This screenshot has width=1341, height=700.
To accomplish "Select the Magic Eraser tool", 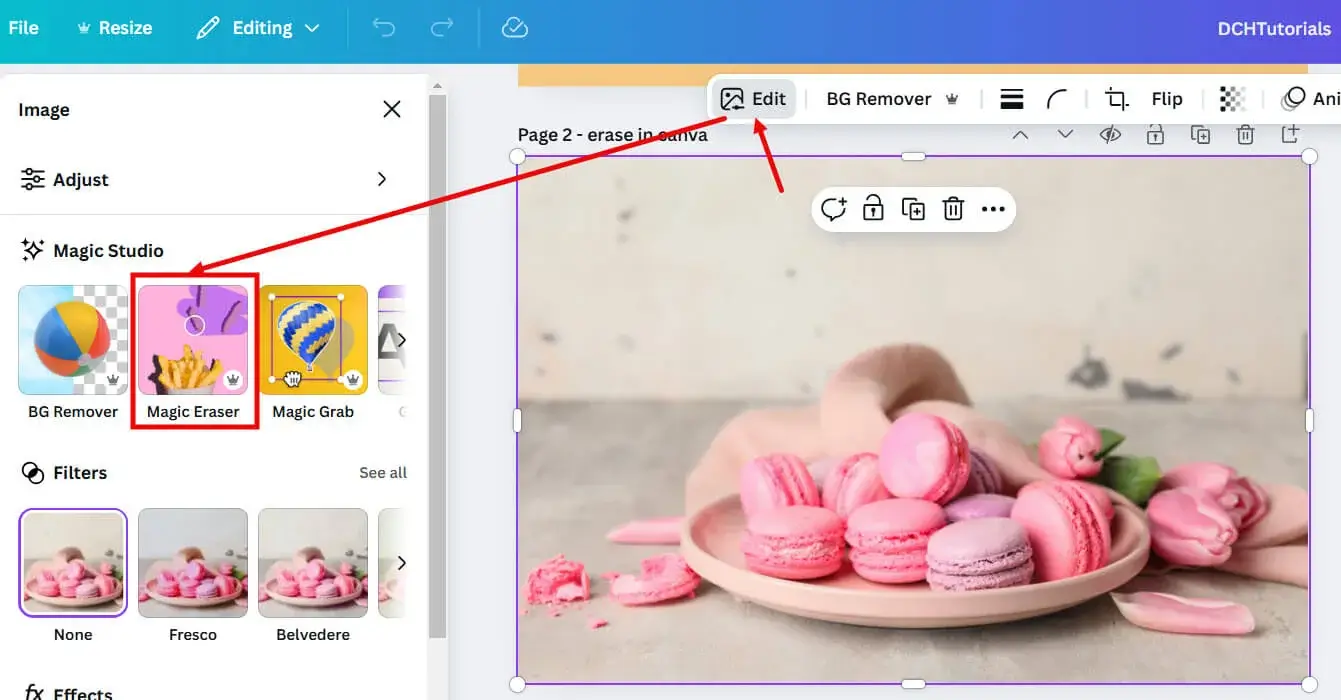I will [192, 340].
